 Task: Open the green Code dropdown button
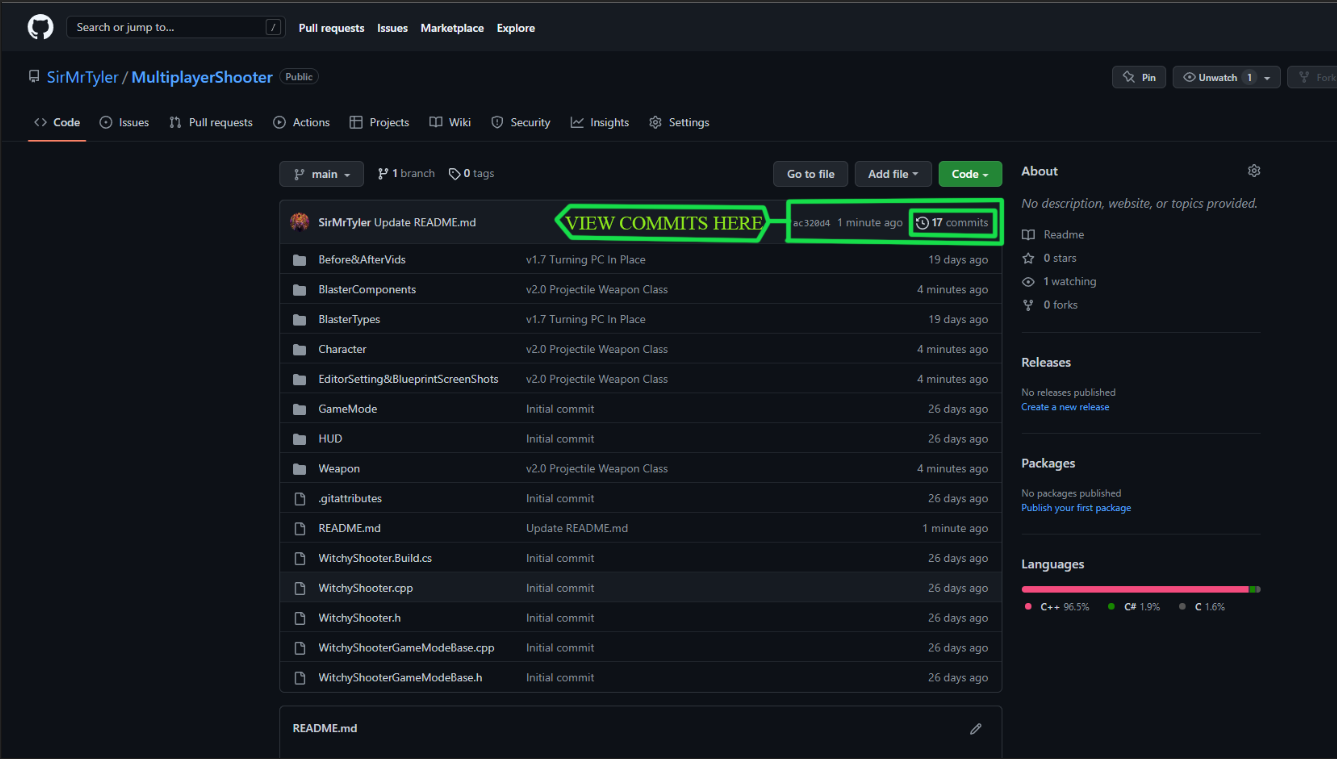[x=970, y=174]
